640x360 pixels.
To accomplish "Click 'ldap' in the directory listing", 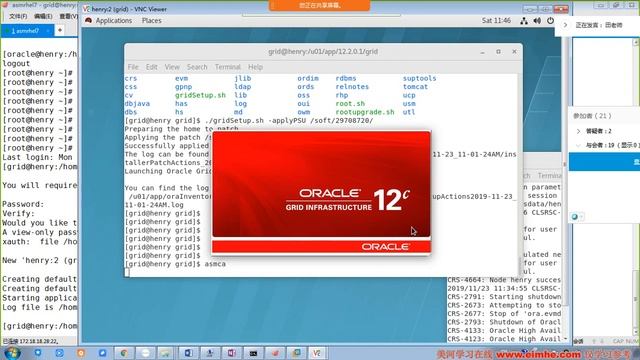I will click(x=242, y=87).
